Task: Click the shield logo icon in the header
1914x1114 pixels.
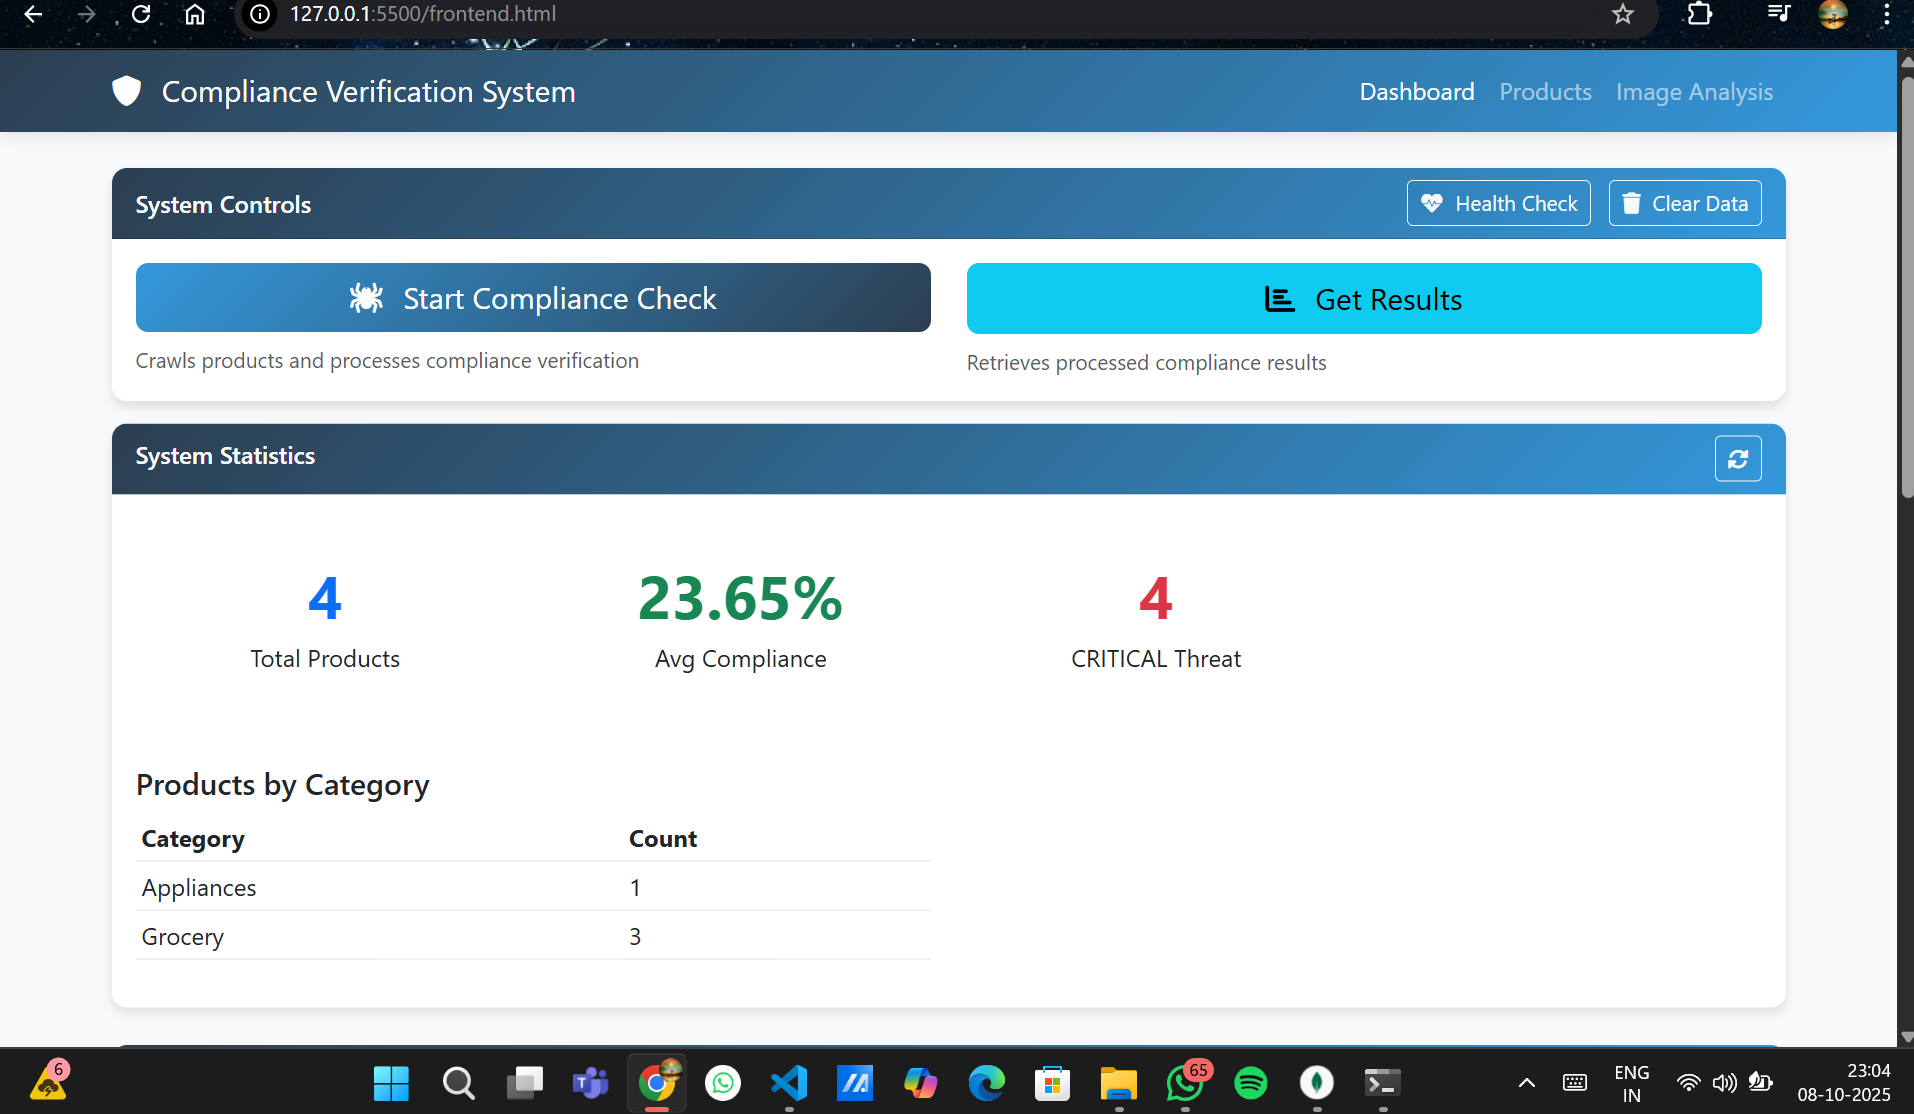Action: 126,90
